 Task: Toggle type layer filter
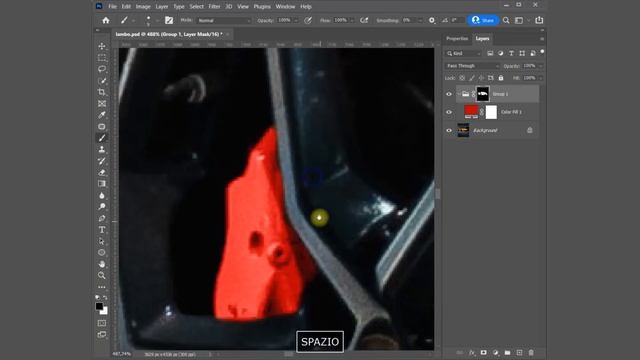tap(511, 53)
